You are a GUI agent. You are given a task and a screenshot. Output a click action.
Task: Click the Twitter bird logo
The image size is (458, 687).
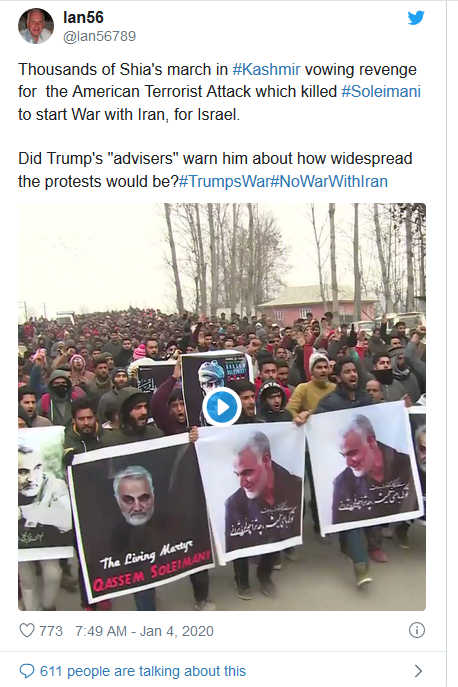point(416,18)
